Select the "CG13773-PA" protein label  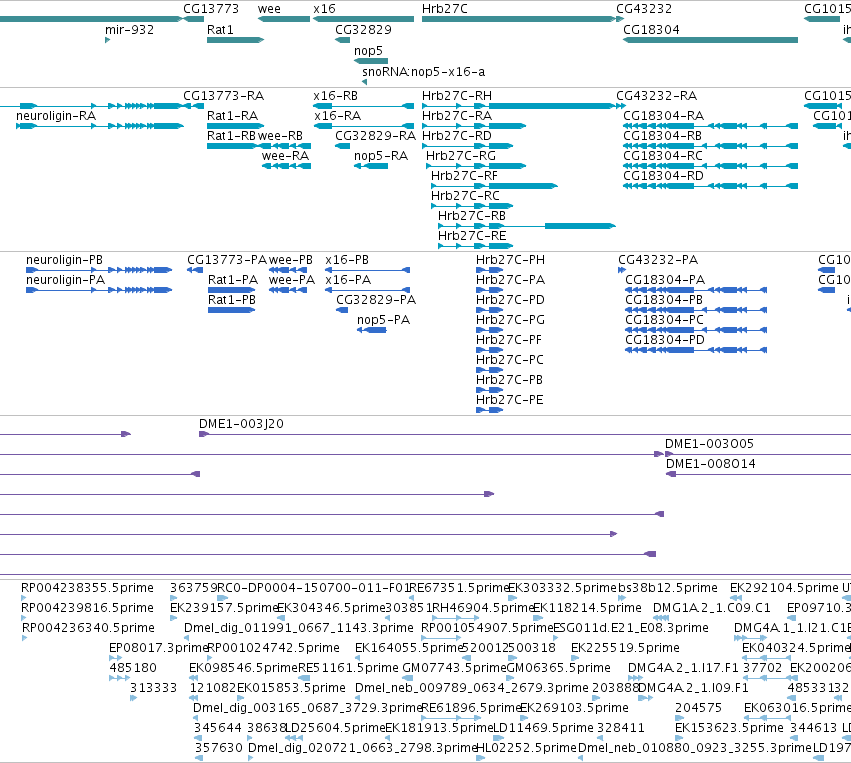(x=227, y=260)
